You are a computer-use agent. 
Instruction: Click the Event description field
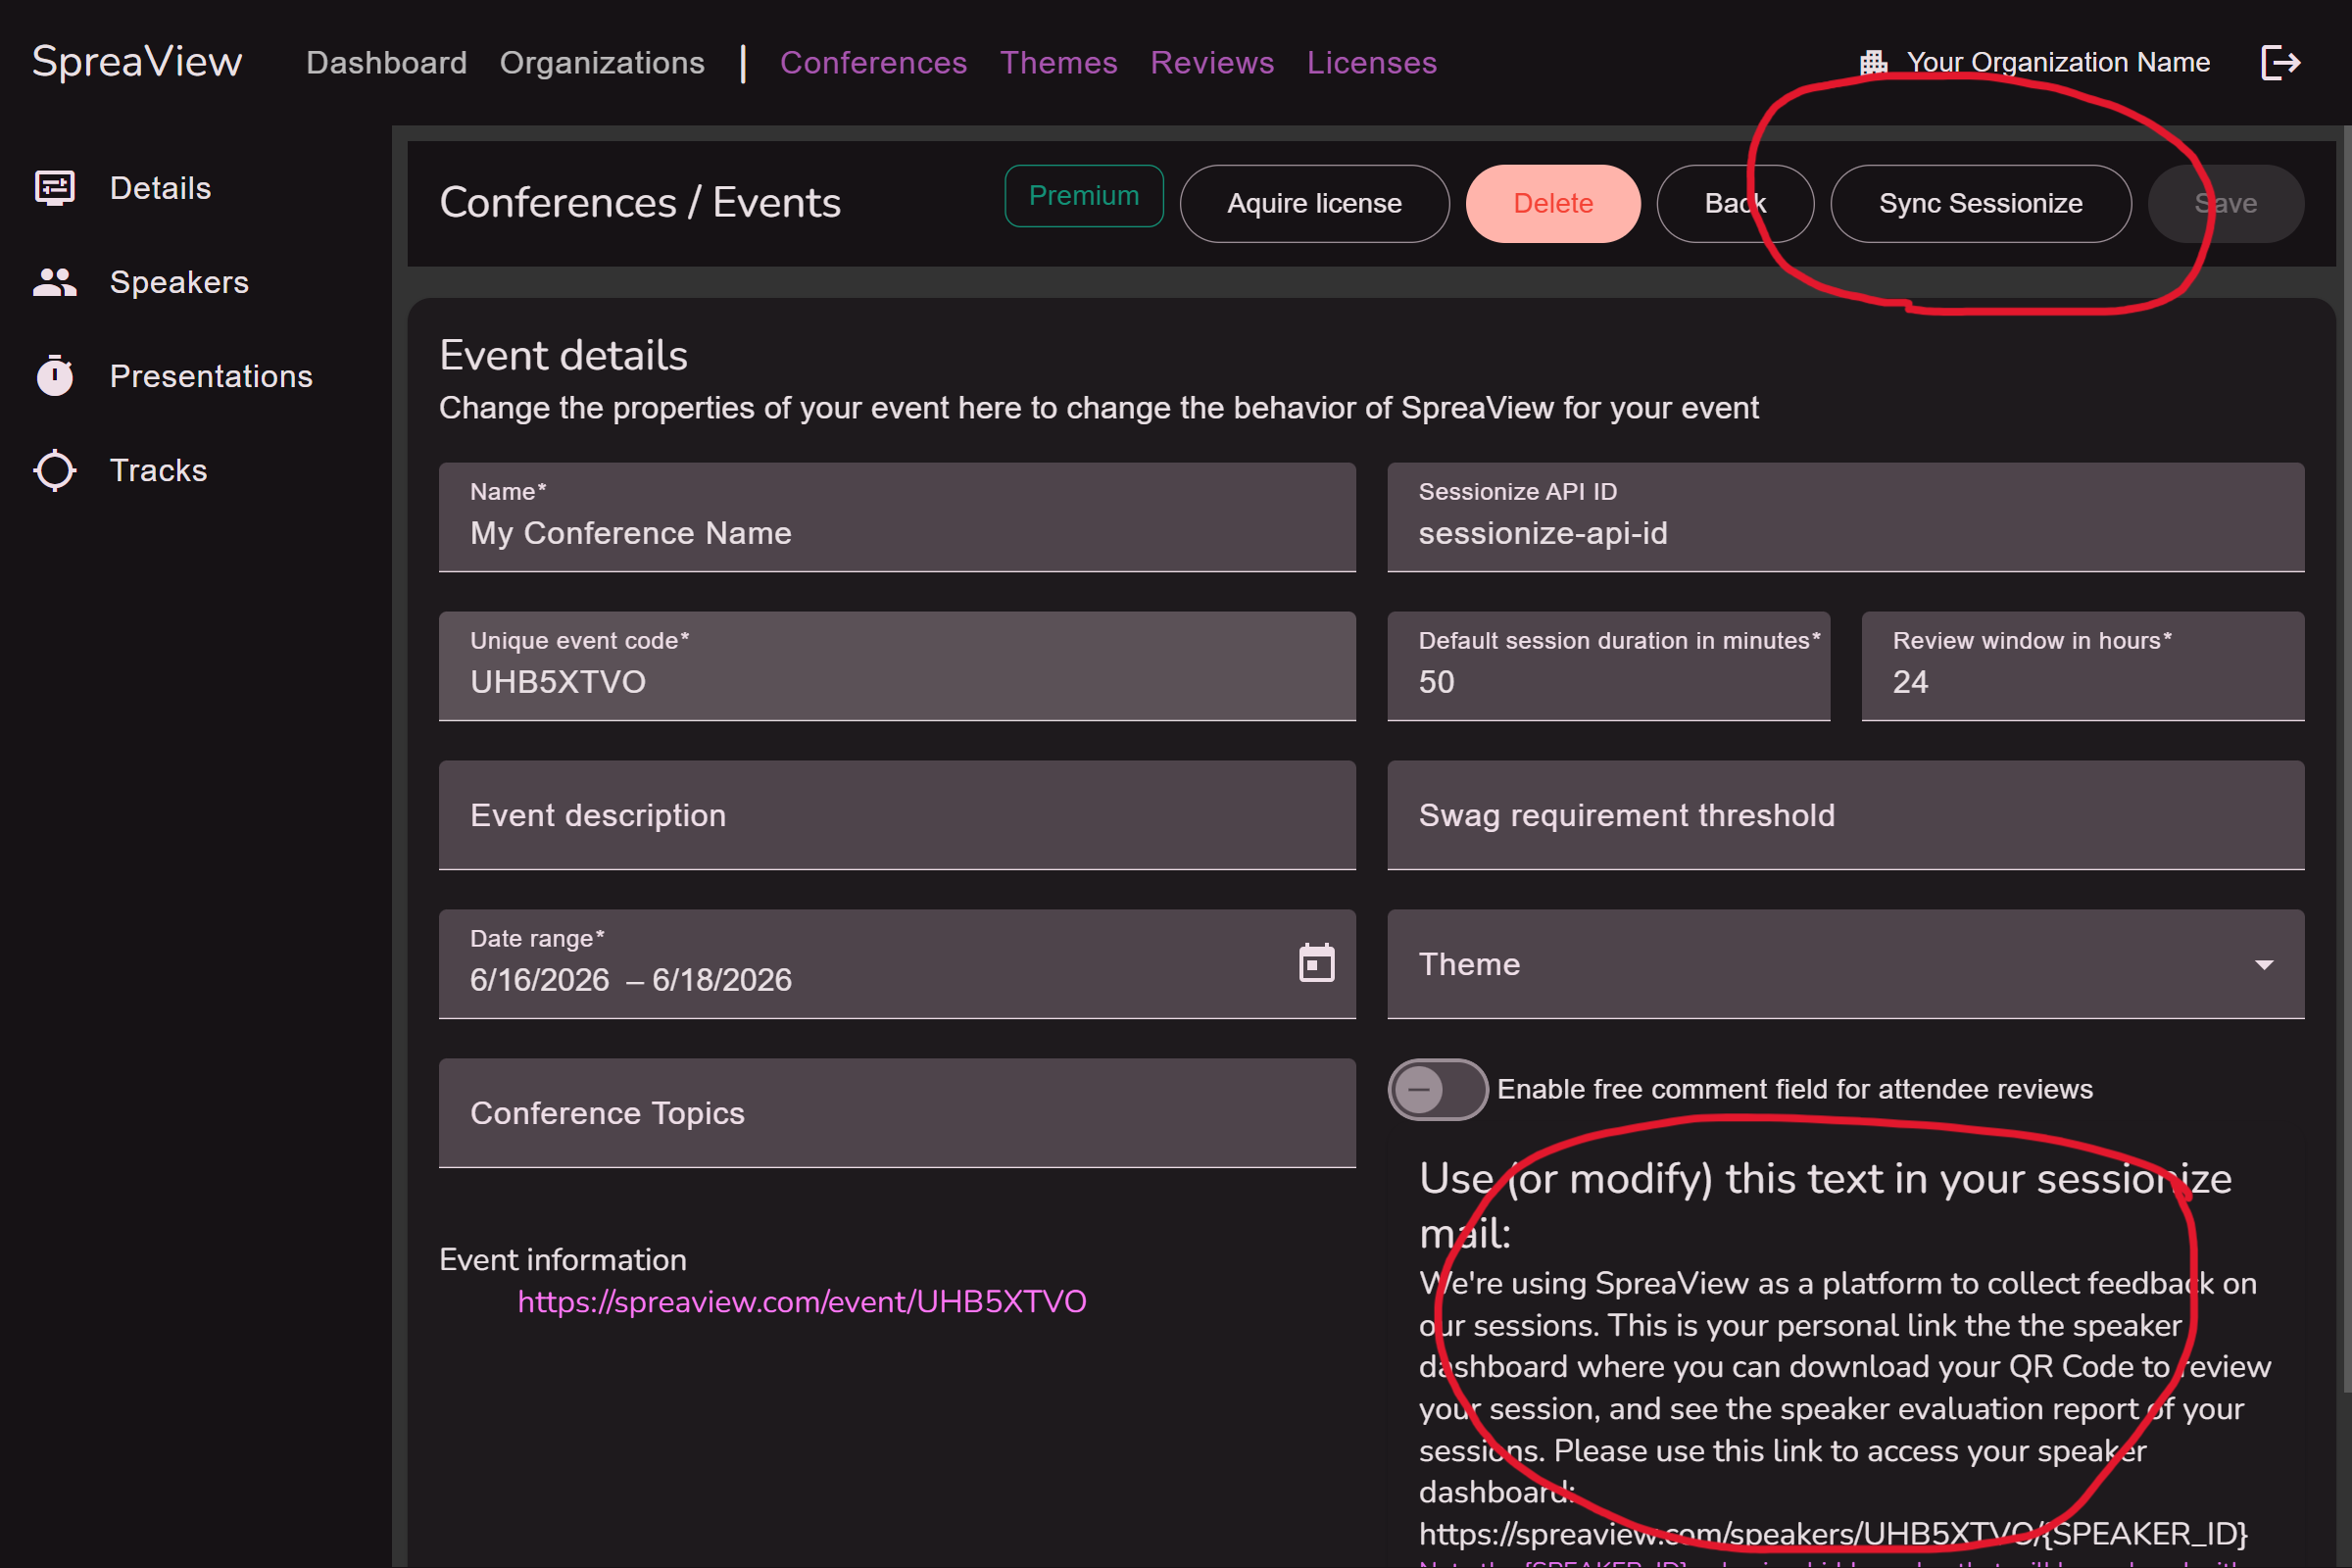click(x=897, y=815)
